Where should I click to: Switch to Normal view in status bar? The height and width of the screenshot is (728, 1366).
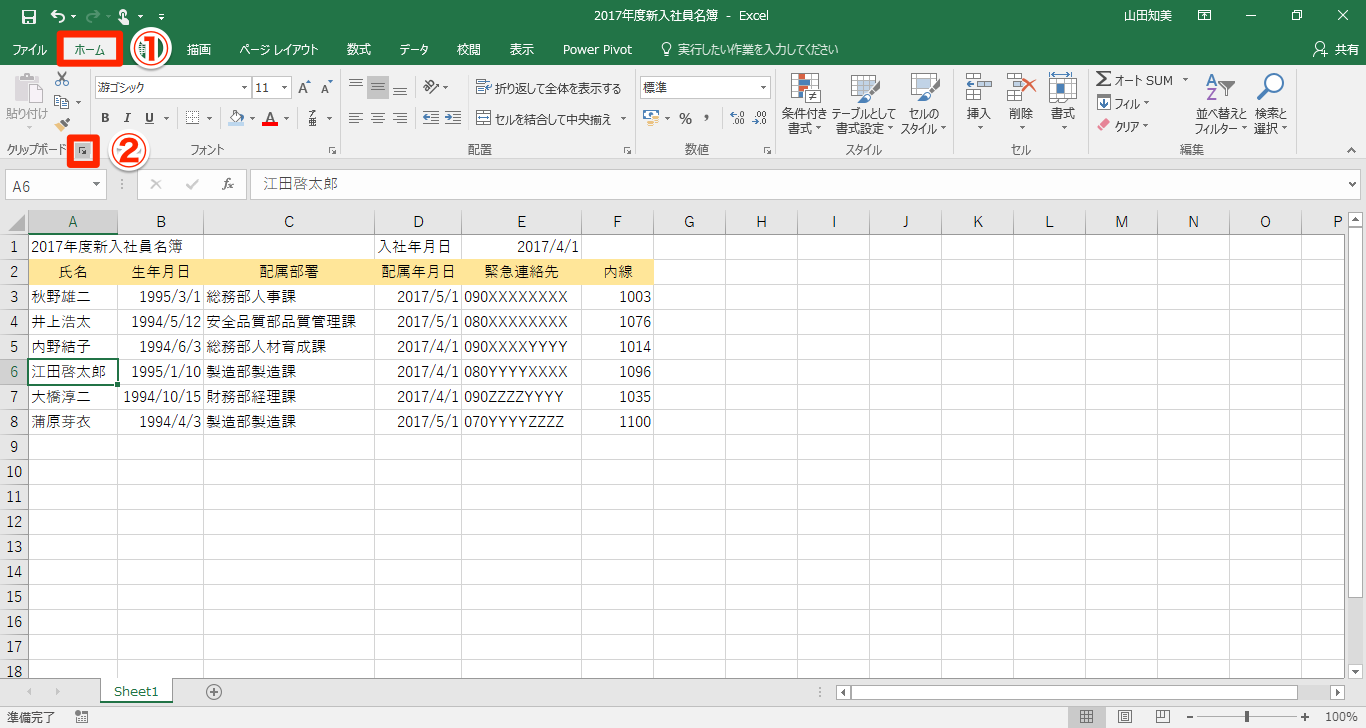[x=1086, y=716]
